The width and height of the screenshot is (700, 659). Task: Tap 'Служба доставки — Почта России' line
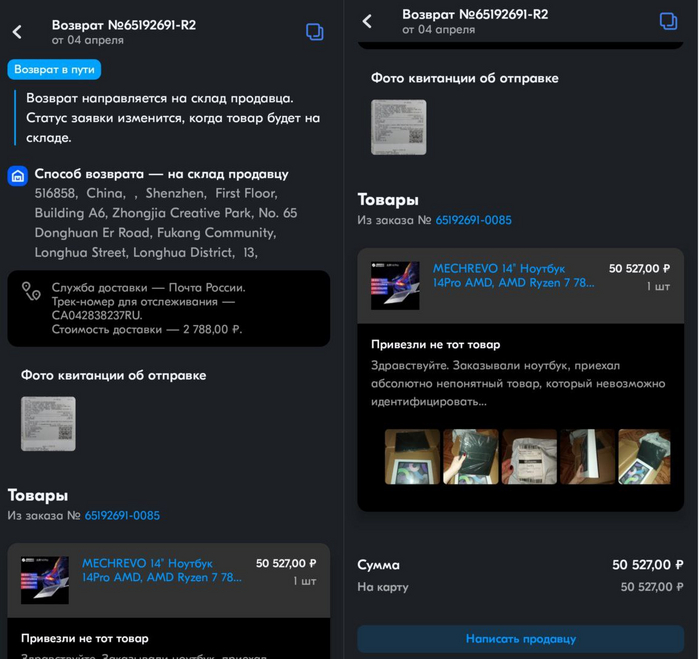(x=149, y=288)
